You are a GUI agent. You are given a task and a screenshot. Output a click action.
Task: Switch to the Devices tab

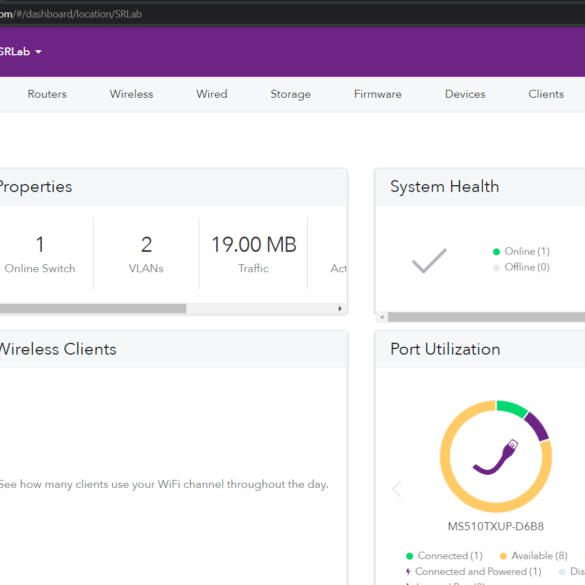pyautogui.click(x=465, y=94)
